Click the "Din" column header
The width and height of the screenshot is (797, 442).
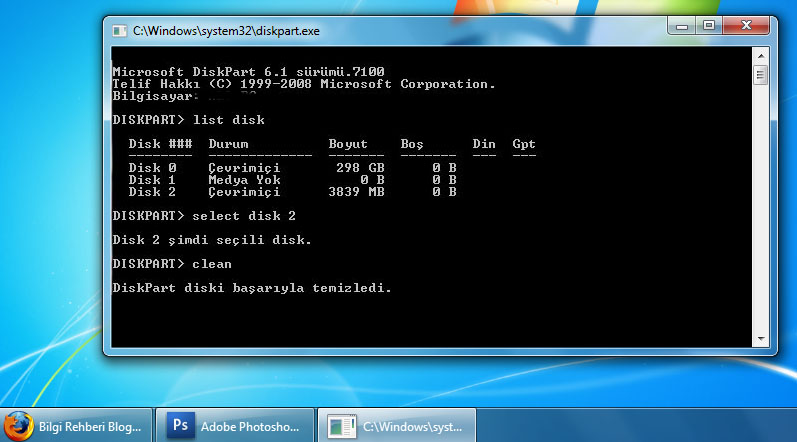(484, 144)
